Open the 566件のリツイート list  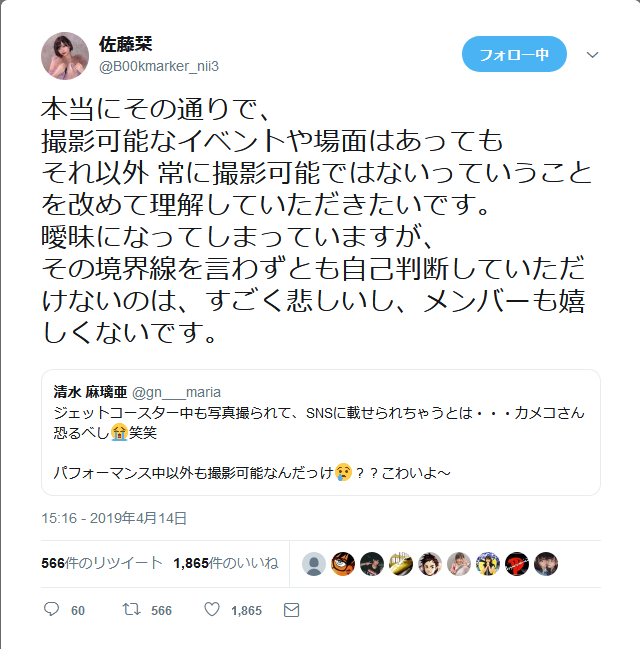click(x=102, y=563)
